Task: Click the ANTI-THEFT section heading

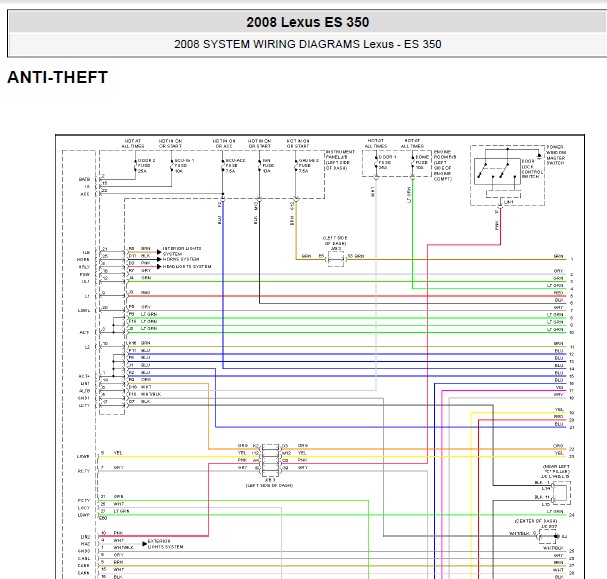Action: (57, 77)
